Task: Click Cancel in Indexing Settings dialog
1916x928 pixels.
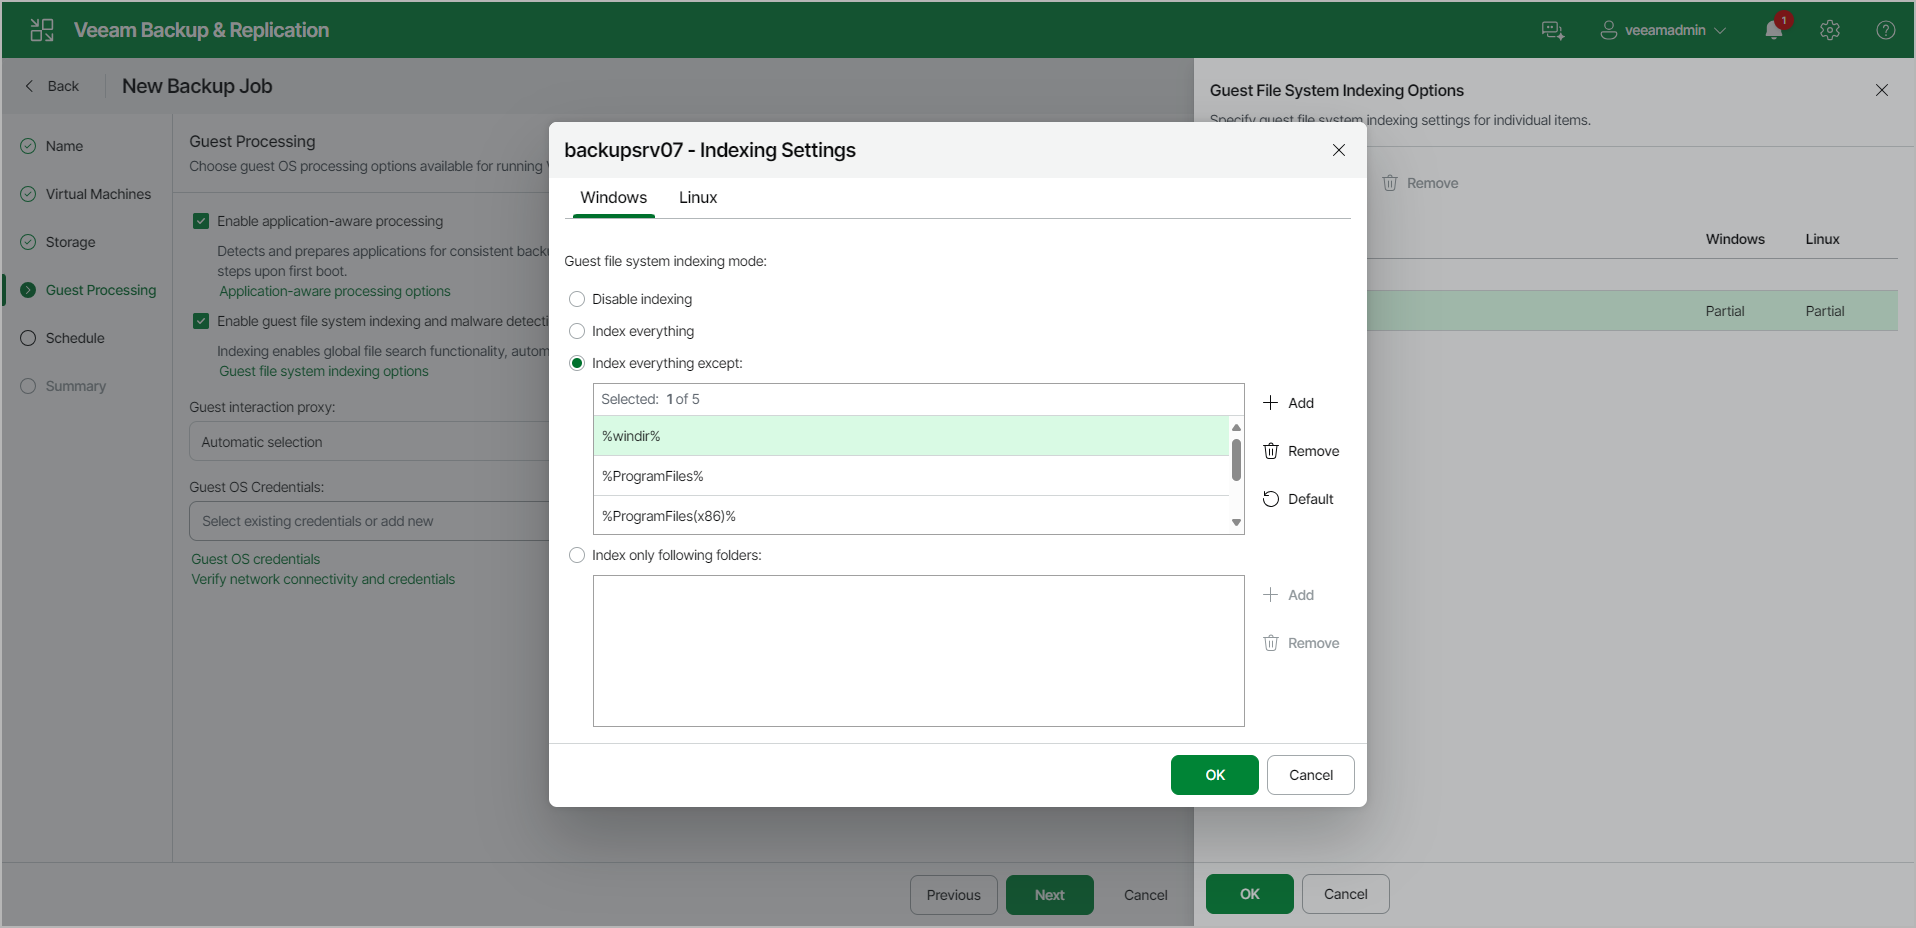Action: [x=1311, y=775]
